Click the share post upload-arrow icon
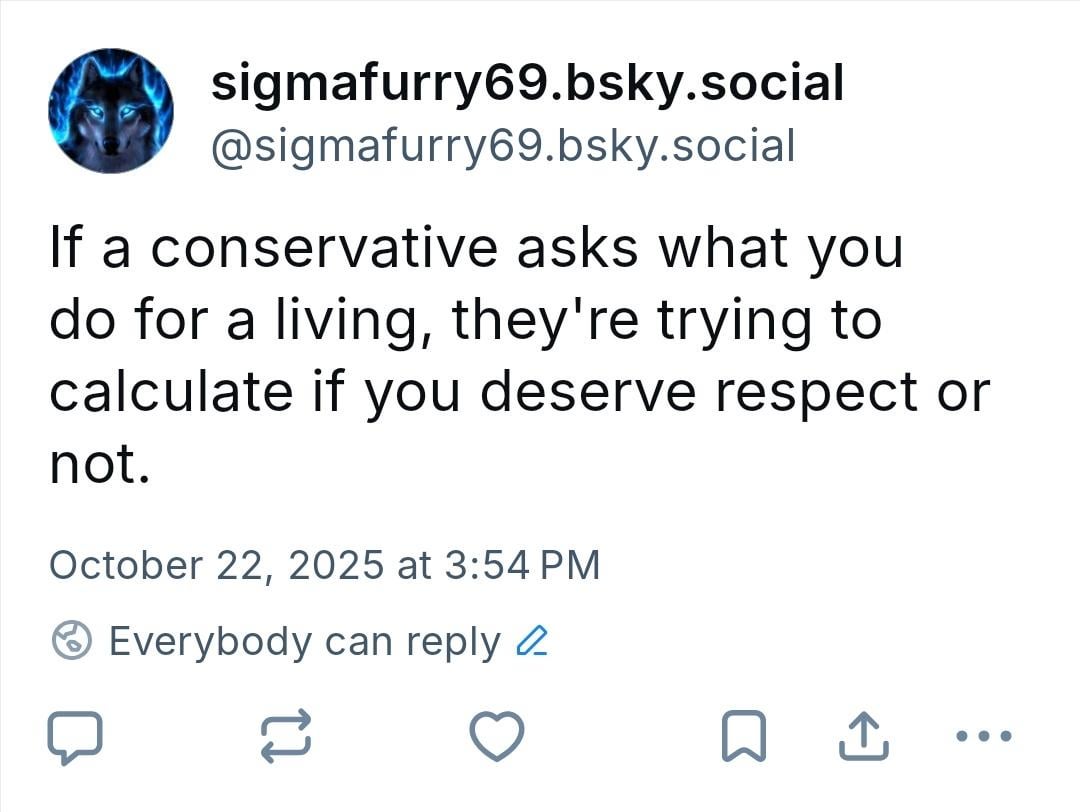Screen dimensions: 1080x812 [862, 737]
